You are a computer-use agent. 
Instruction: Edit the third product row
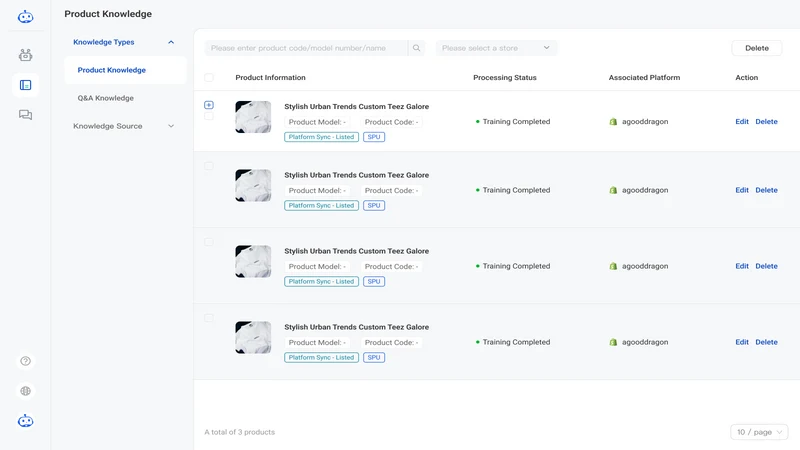tap(742, 266)
